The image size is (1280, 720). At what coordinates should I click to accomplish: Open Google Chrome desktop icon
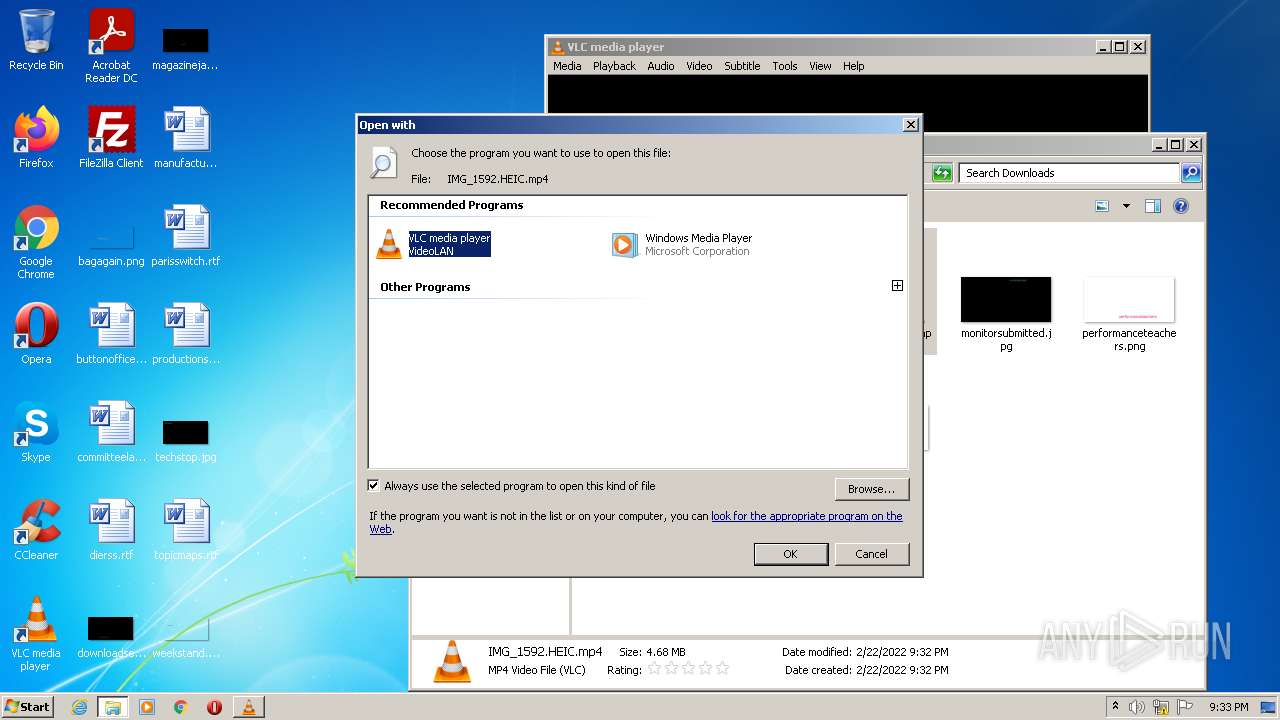pyautogui.click(x=36, y=242)
